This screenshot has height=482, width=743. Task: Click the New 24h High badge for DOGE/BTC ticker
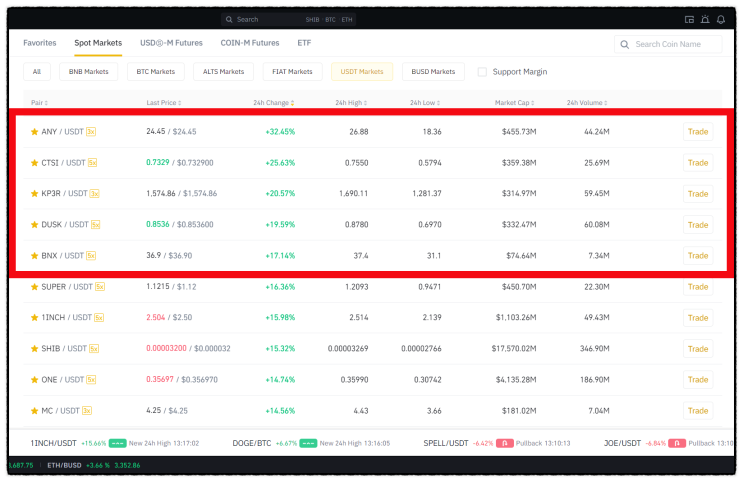(308, 443)
